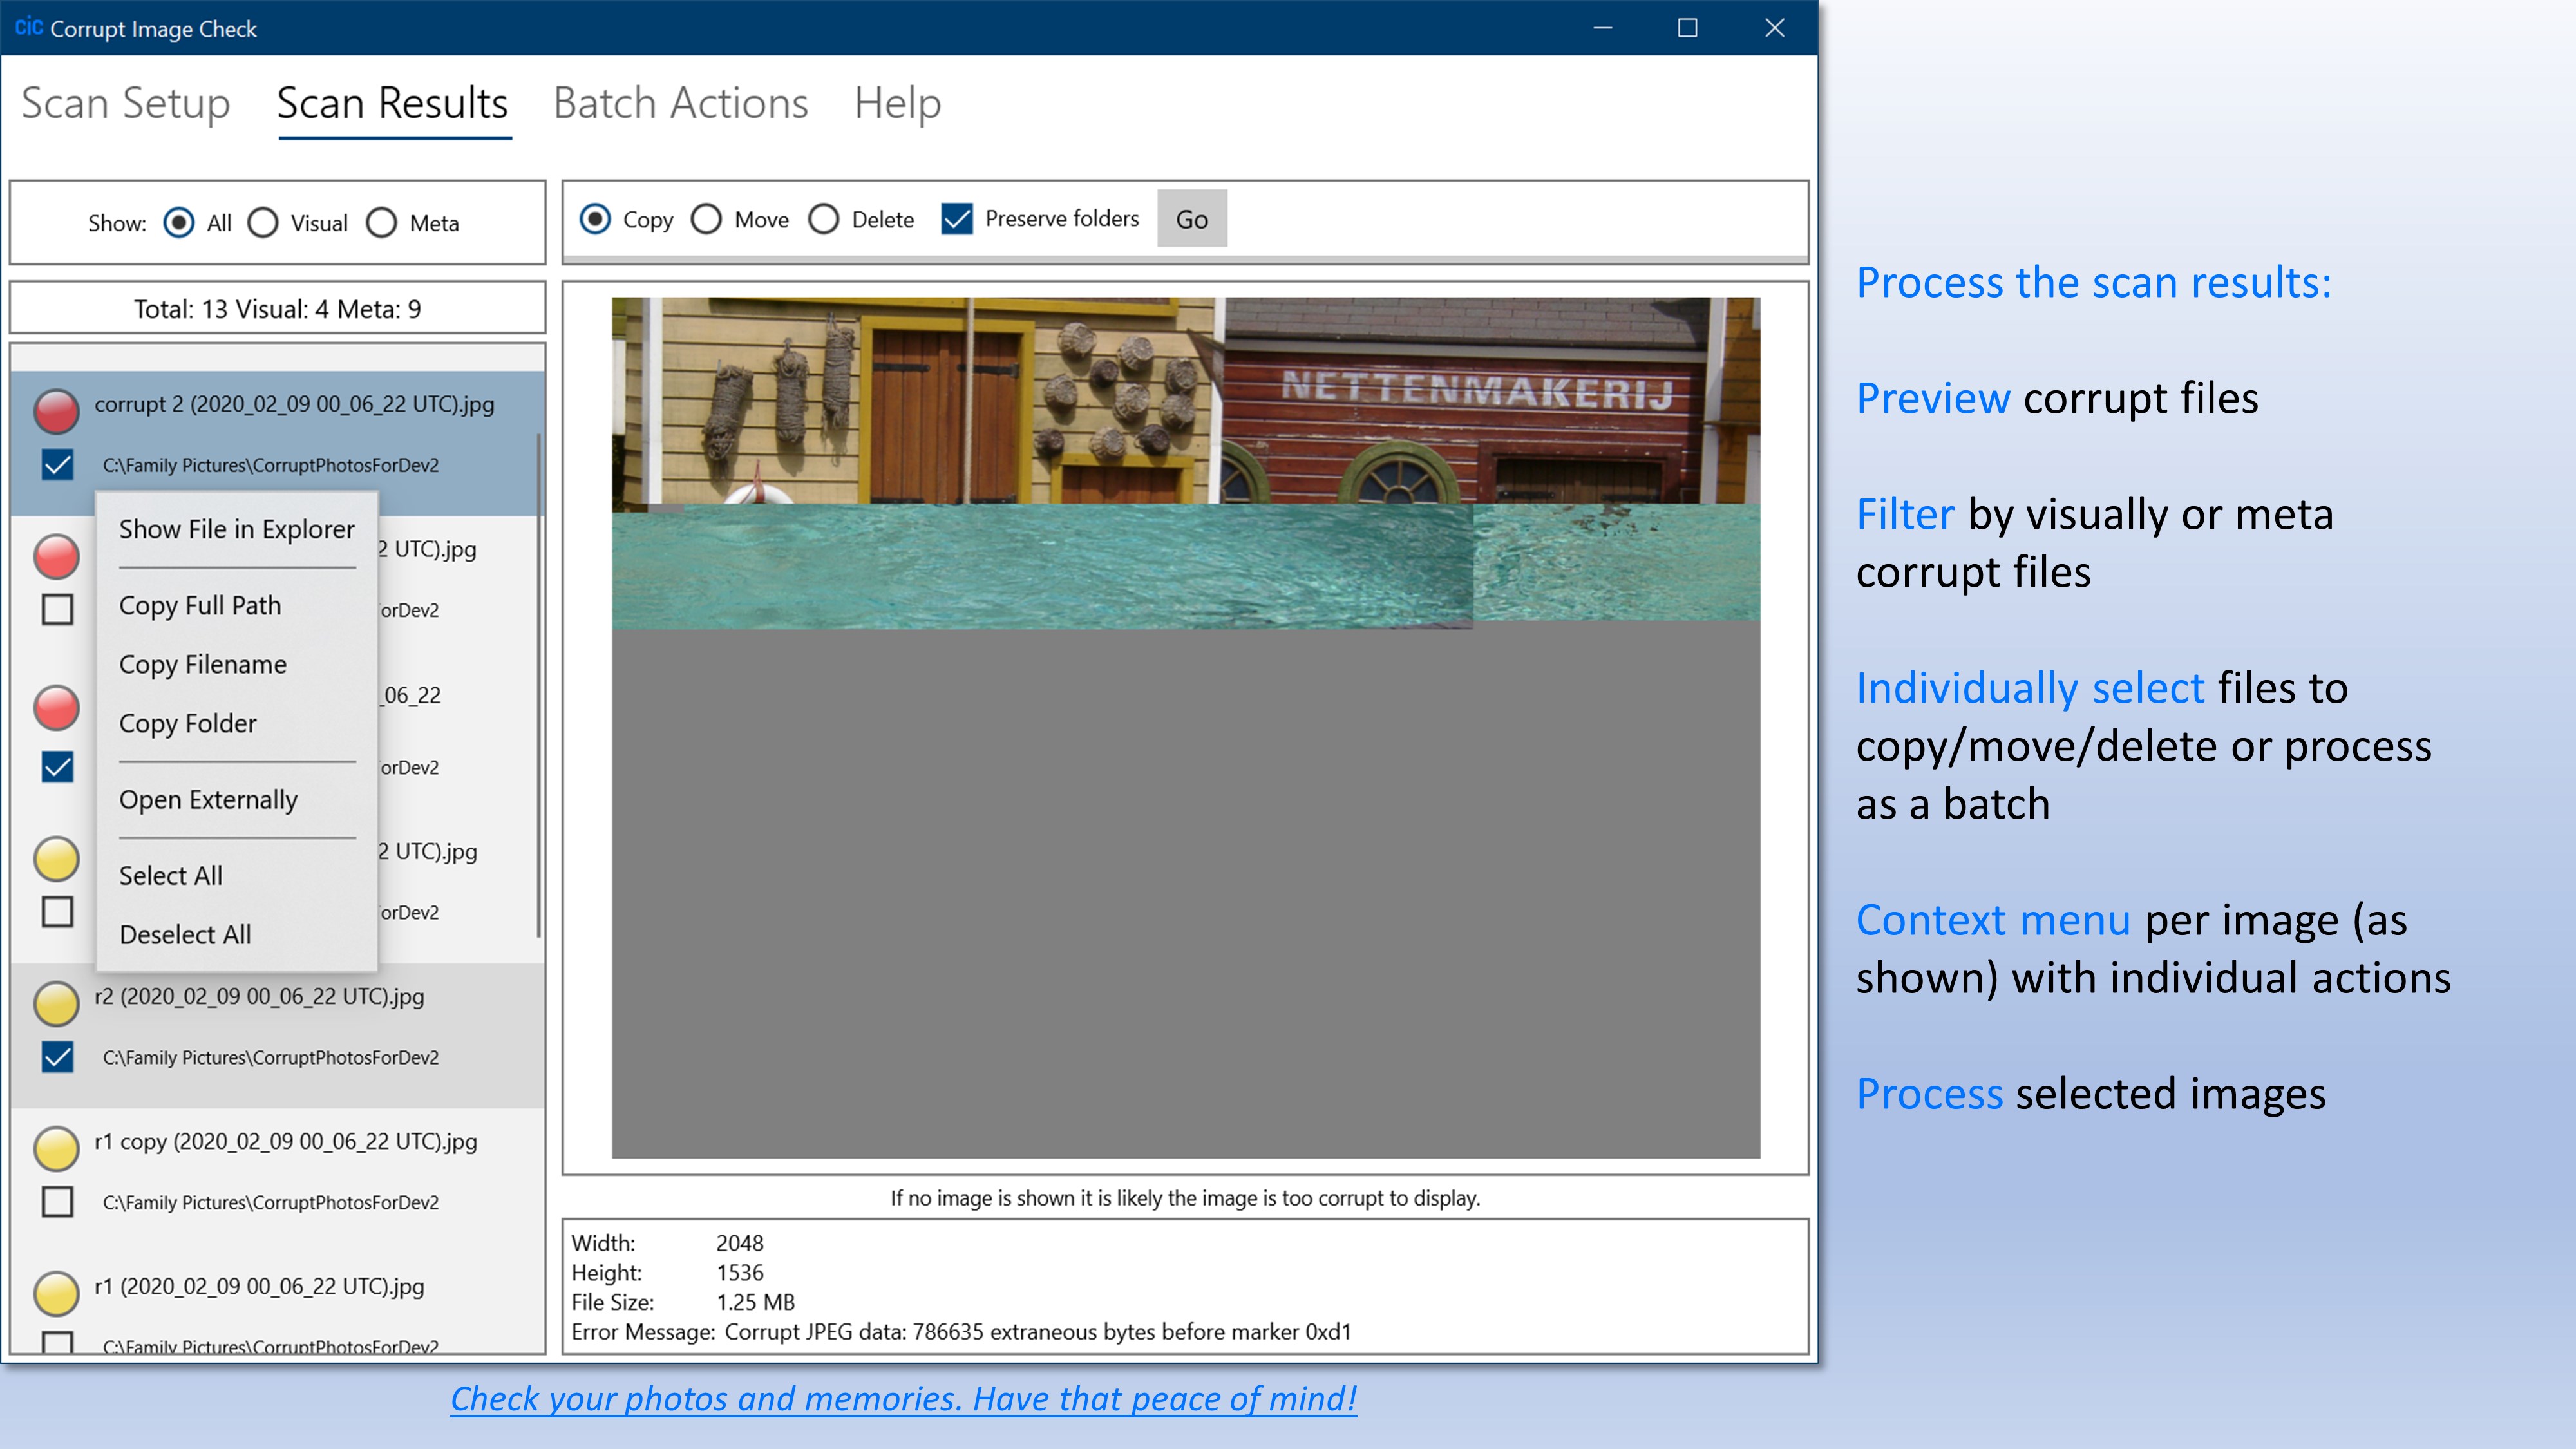Select the Move action radio button
The image size is (2576, 1449).
click(x=708, y=219)
